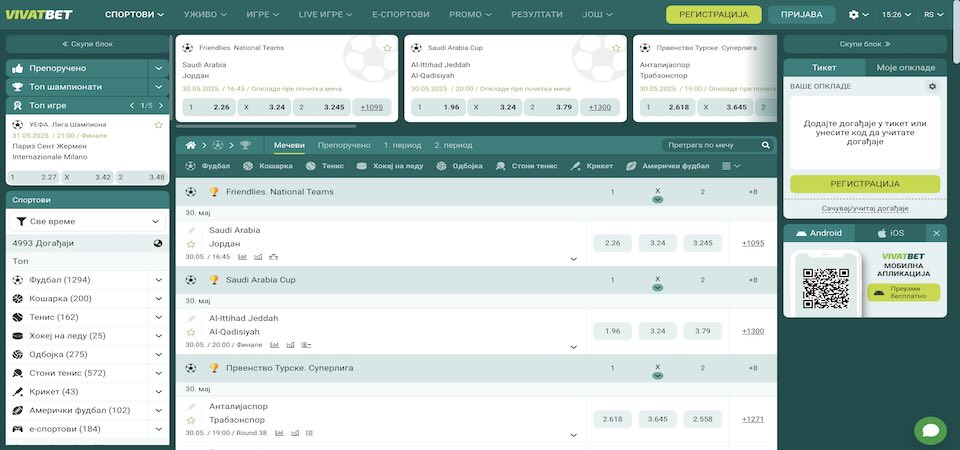The height and width of the screenshot is (450, 960).
Task: Open the live chat bubble
Action: click(x=930, y=431)
